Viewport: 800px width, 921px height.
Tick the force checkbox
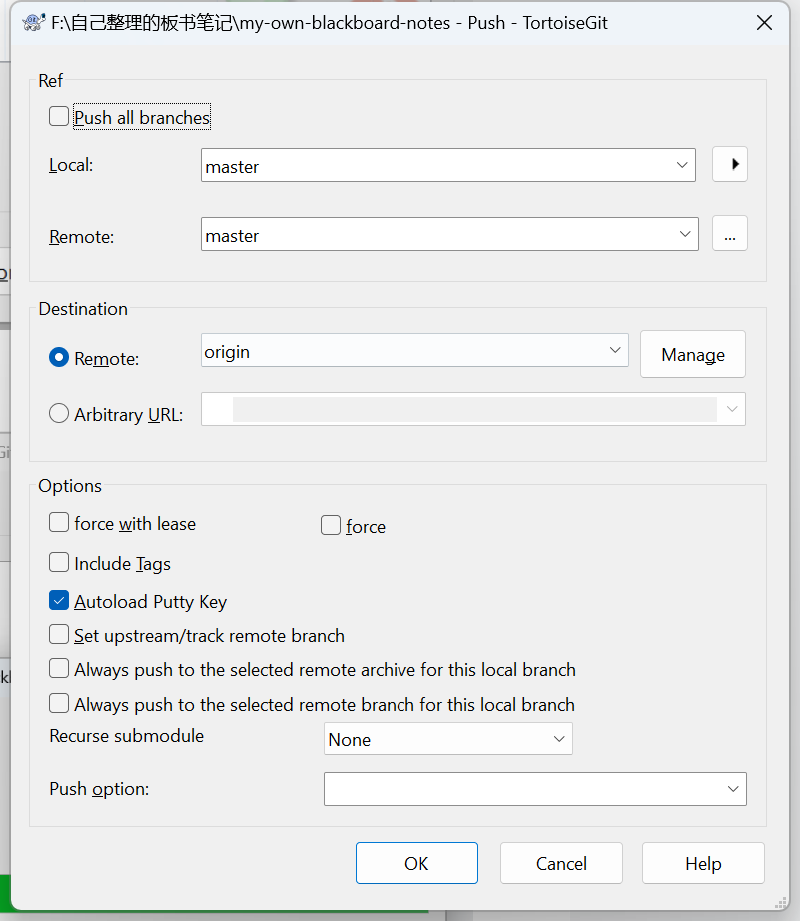pyautogui.click(x=331, y=525)
